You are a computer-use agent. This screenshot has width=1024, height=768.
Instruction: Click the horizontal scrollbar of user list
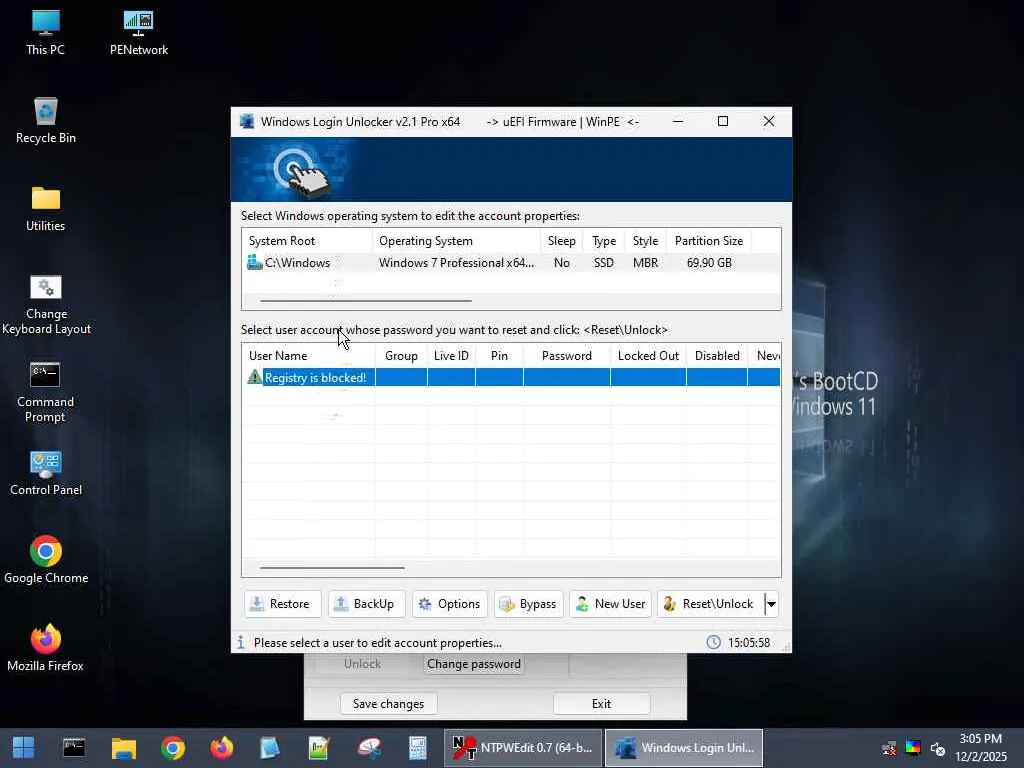(x=332, y=568)
